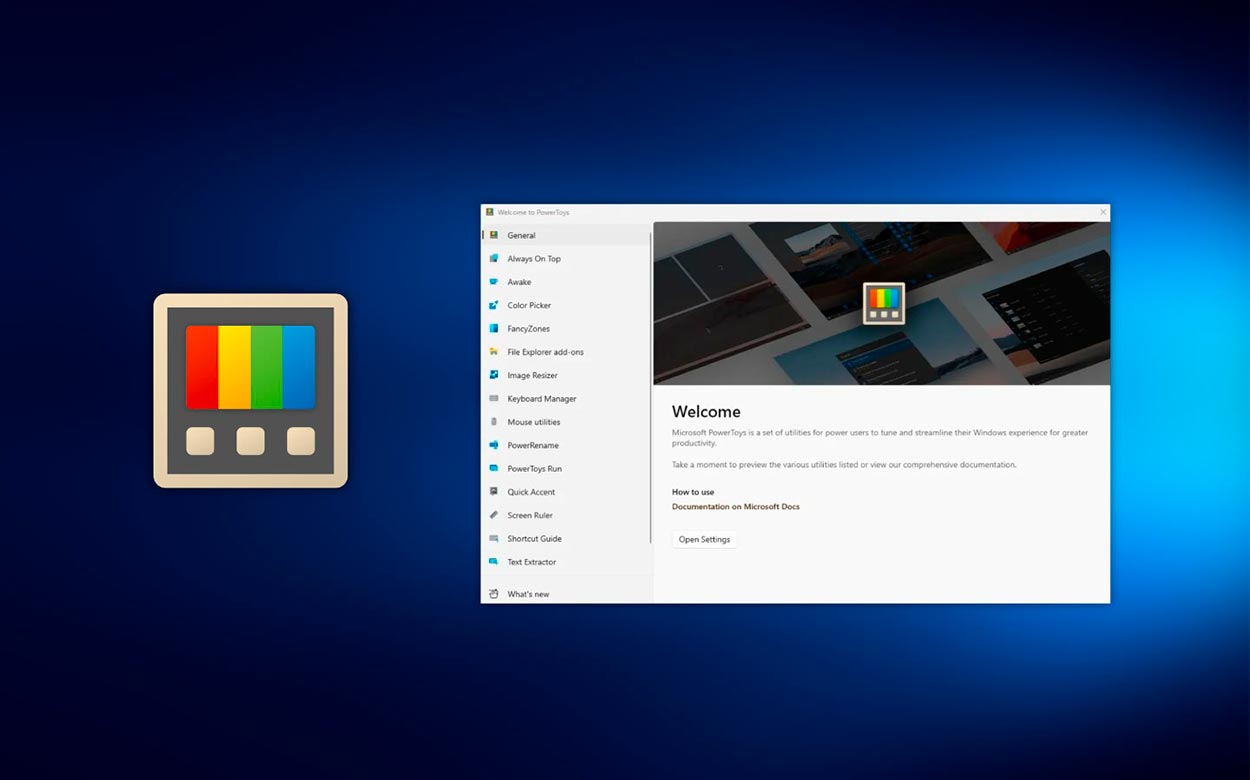Open the Shortcut Guide page
The width and height of the screenshot is (1250, 780).
point(534,539)
